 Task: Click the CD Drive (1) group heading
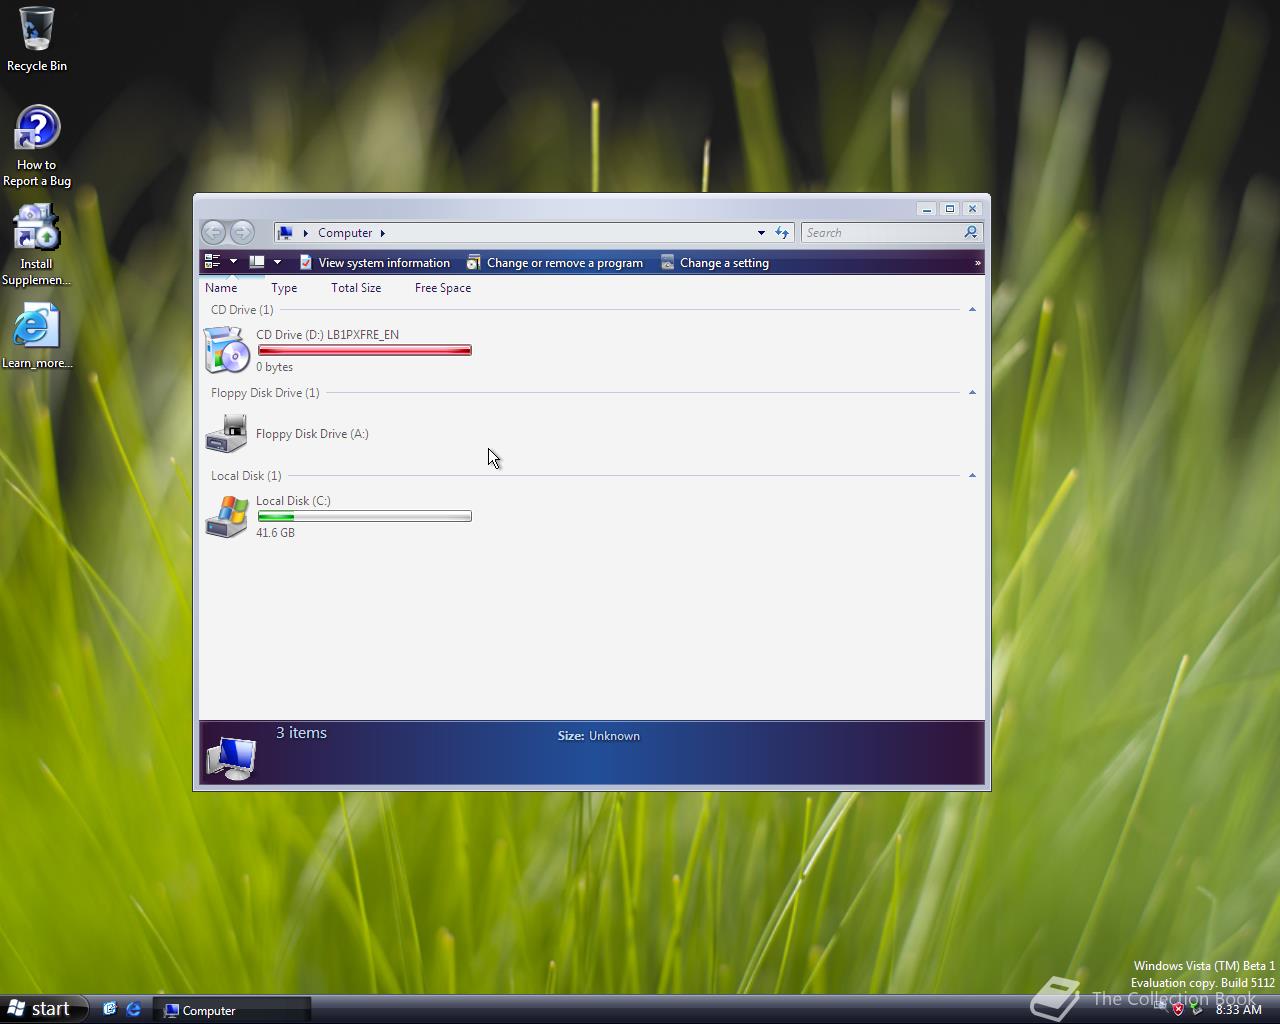[x=242, y=310]
